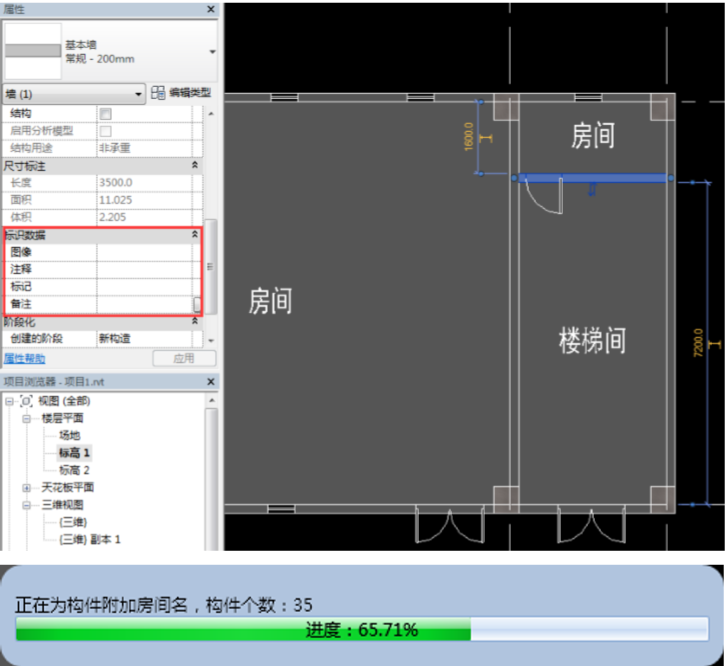The image size is (726, 666).
Task: Open the 墙 (1) instance filter dropdown
Action: tap(74, 94)
